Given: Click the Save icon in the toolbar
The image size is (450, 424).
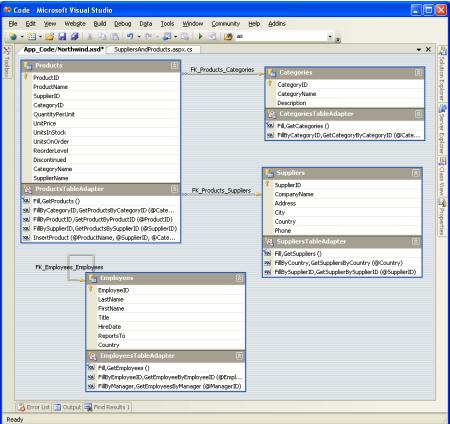Looking at the screenshot, I should [62, 36].
